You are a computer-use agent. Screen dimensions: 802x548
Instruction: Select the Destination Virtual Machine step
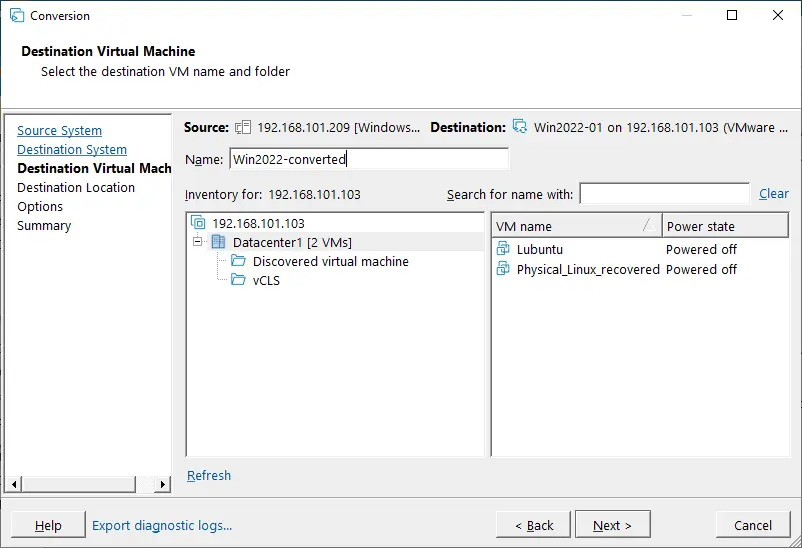(x=94, y=168)
